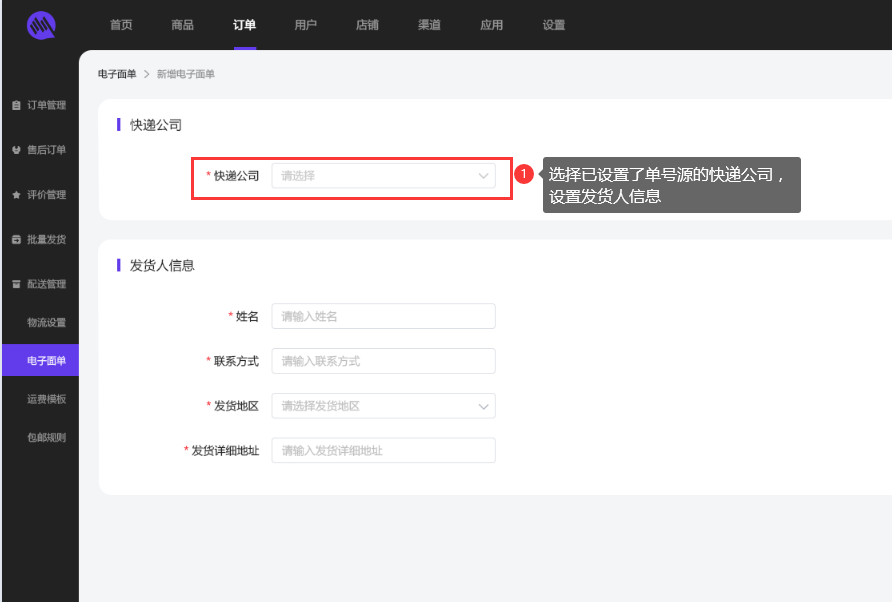
Task: Open 物流设置 submenu item
Action: (x=47, y=323)
